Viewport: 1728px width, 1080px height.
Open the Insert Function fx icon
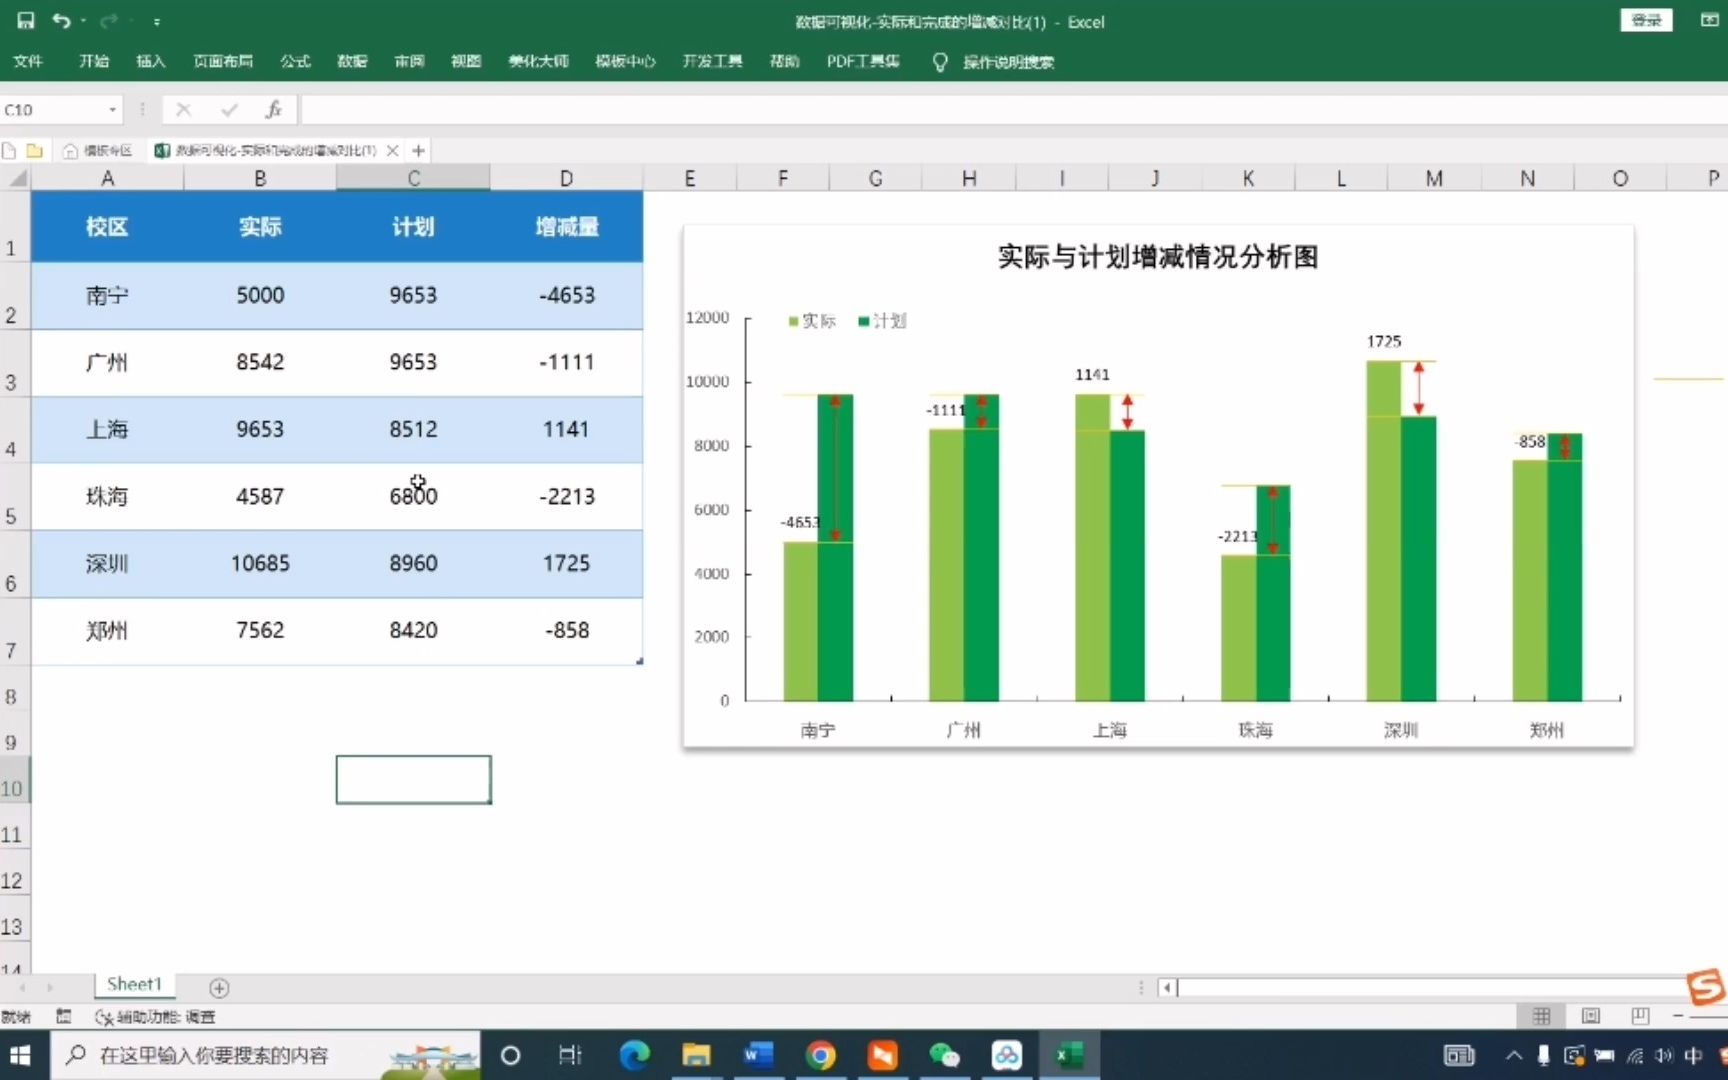tap(273, 110)
